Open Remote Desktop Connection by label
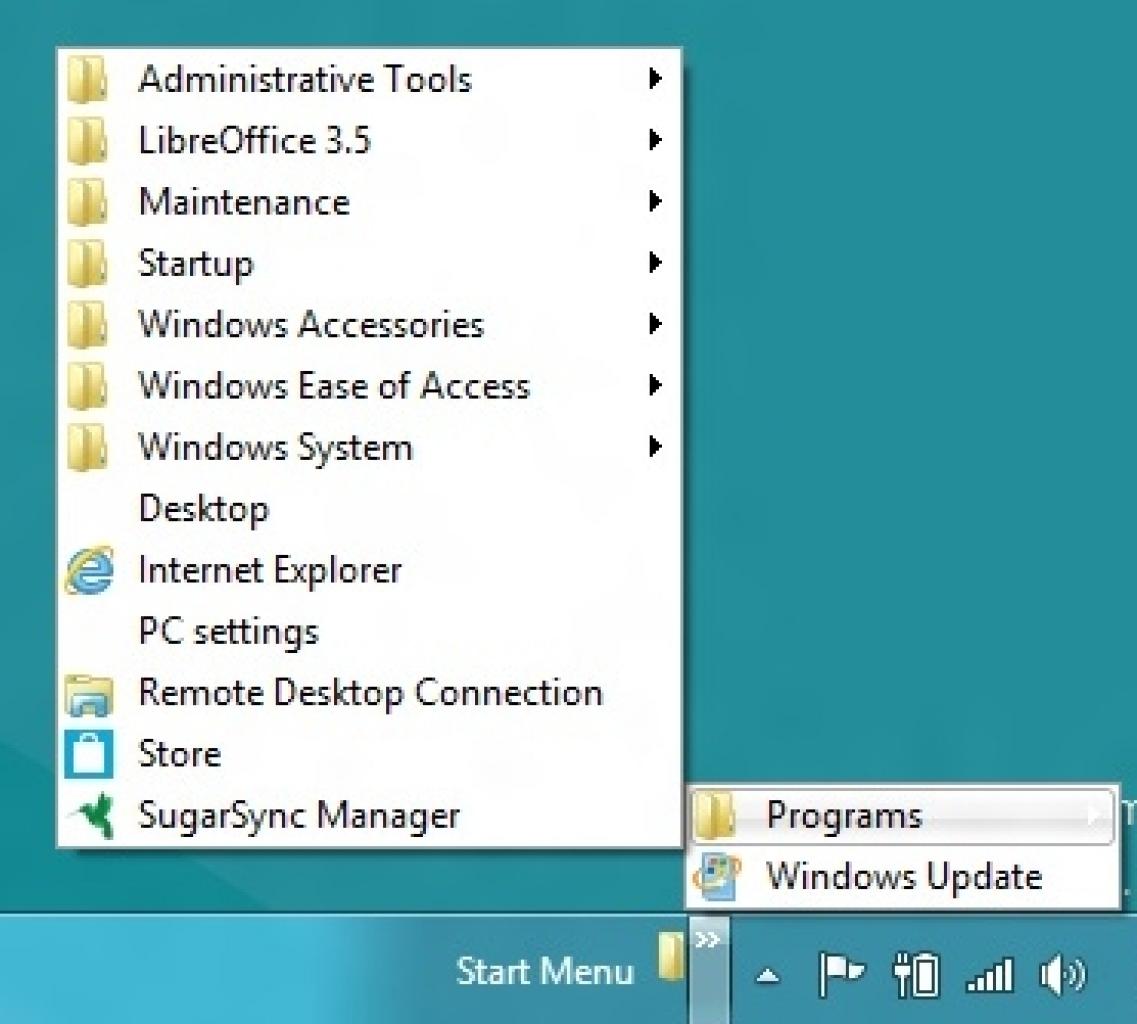This screenshot has width=1137, height=1024. [x=371, y=693]
